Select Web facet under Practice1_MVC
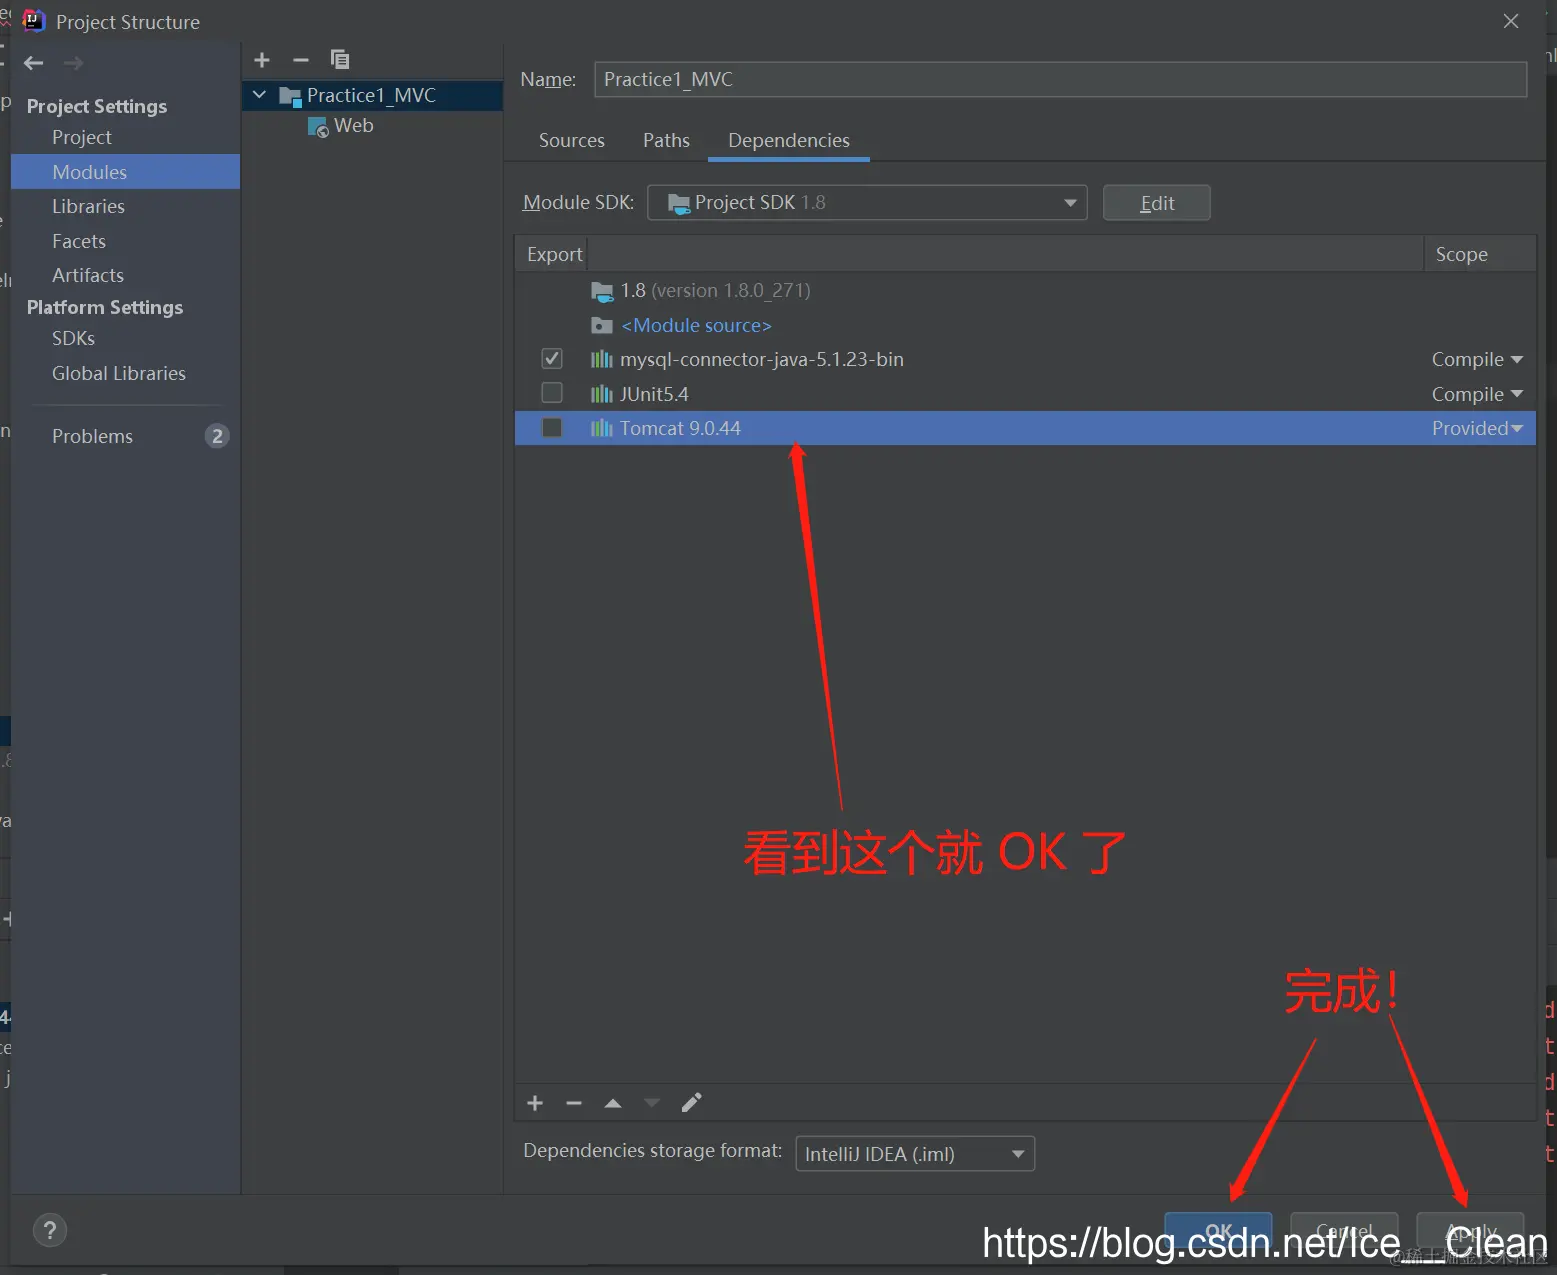Image resolution: width=1557 pixels, height=1275 pixels. tap(353, 126)
